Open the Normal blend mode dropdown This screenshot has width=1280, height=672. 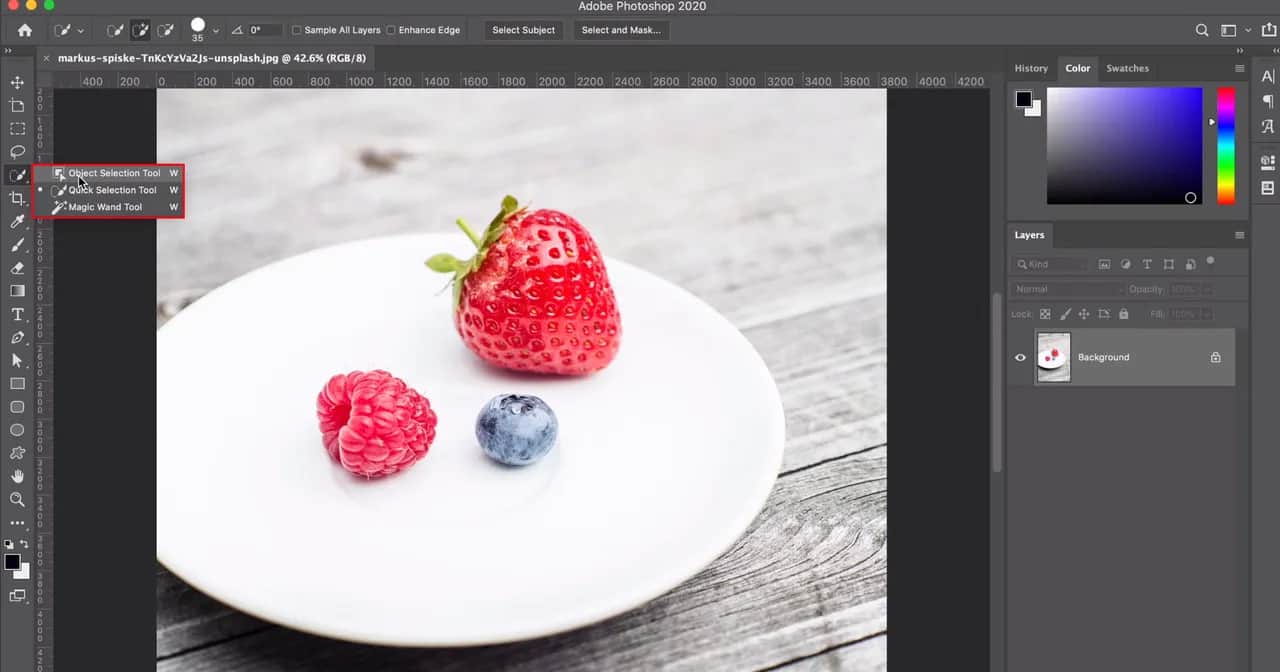(x=1067, y=288)
